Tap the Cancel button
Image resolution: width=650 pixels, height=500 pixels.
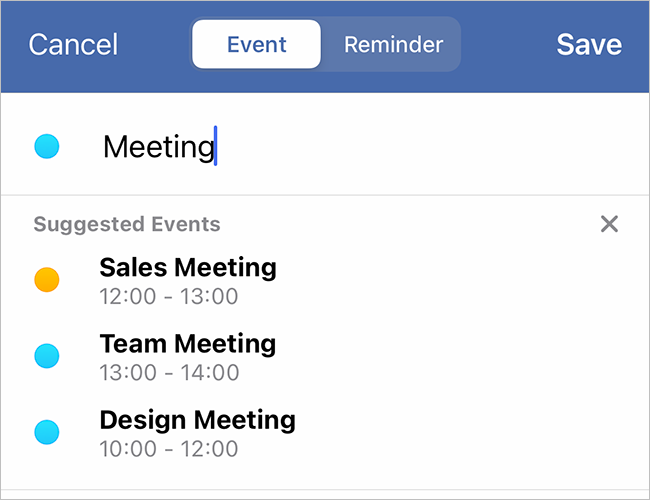tap(73, 45)
